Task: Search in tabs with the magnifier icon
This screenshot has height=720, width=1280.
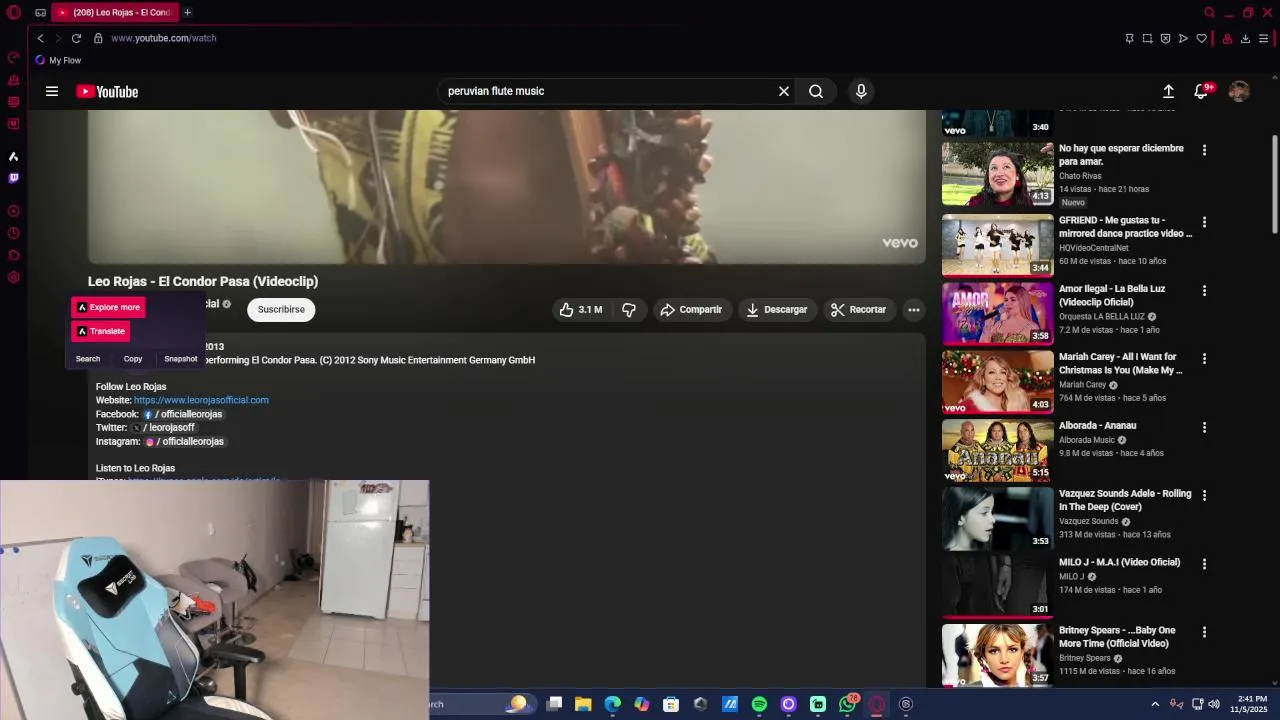Action: [x=1209, y=13]
